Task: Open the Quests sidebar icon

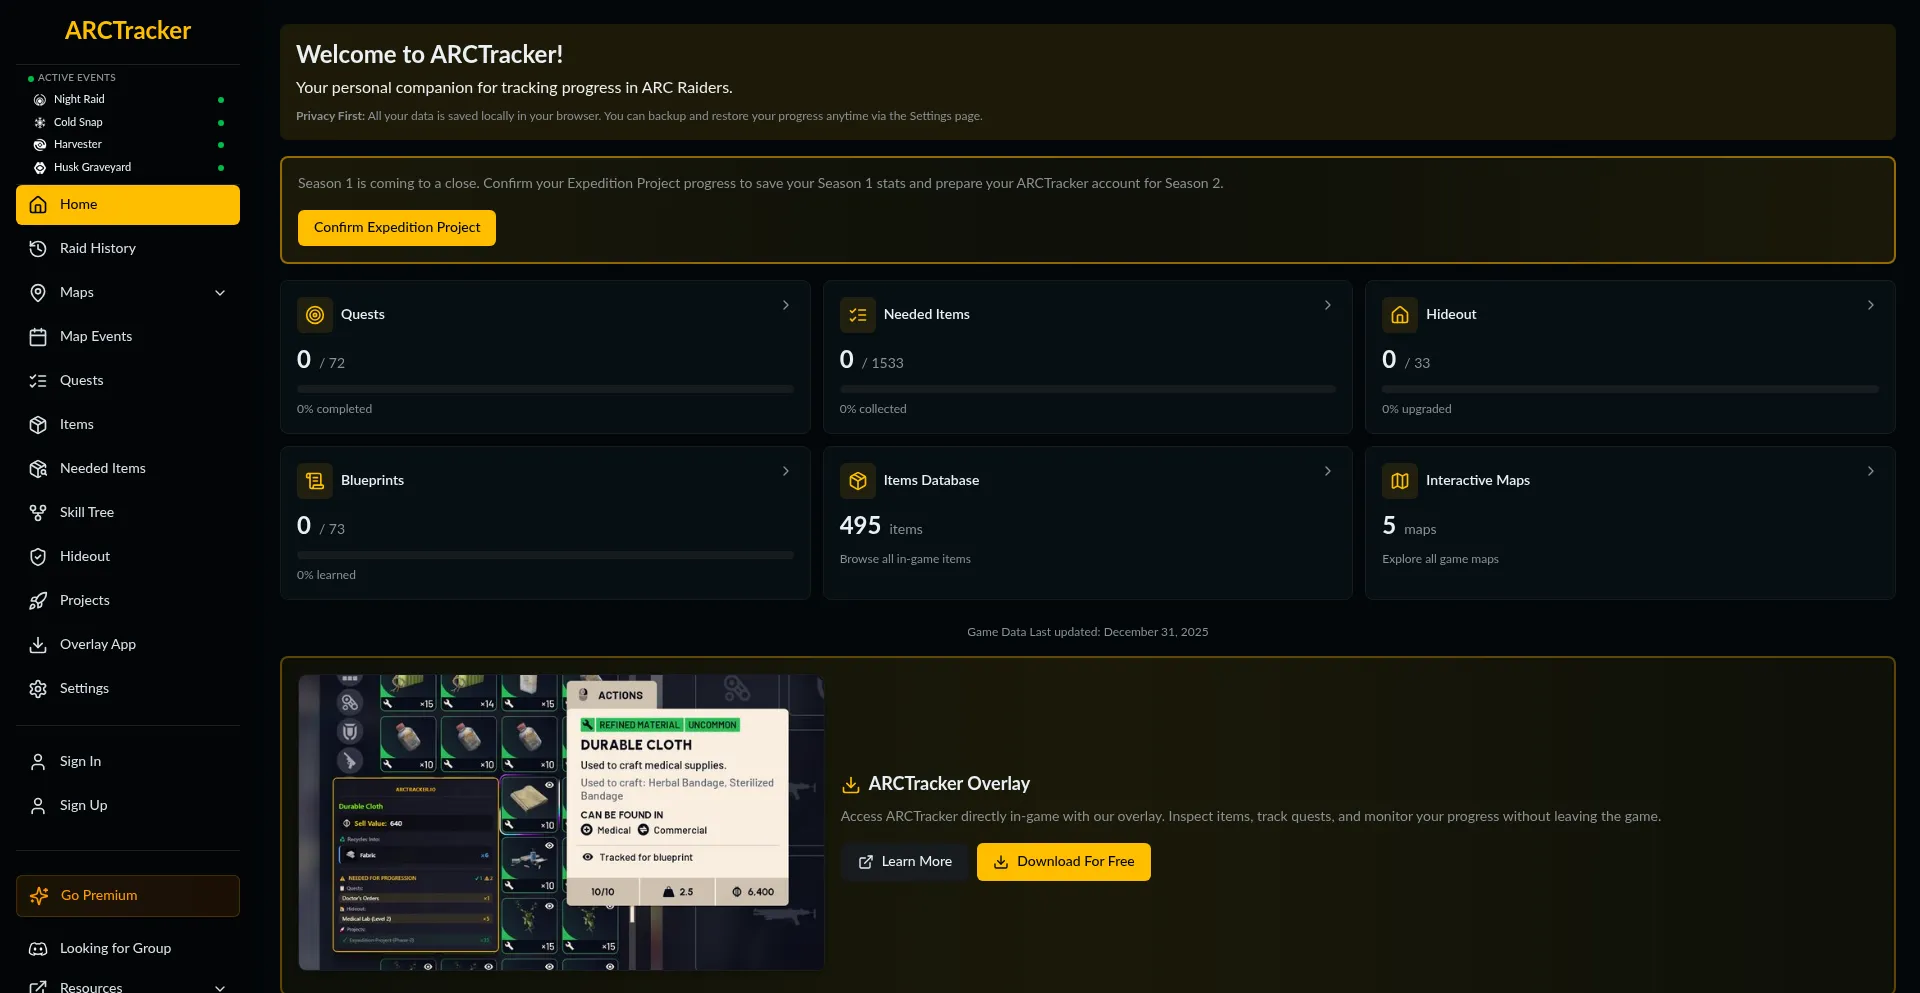Action: pos(38,381)
